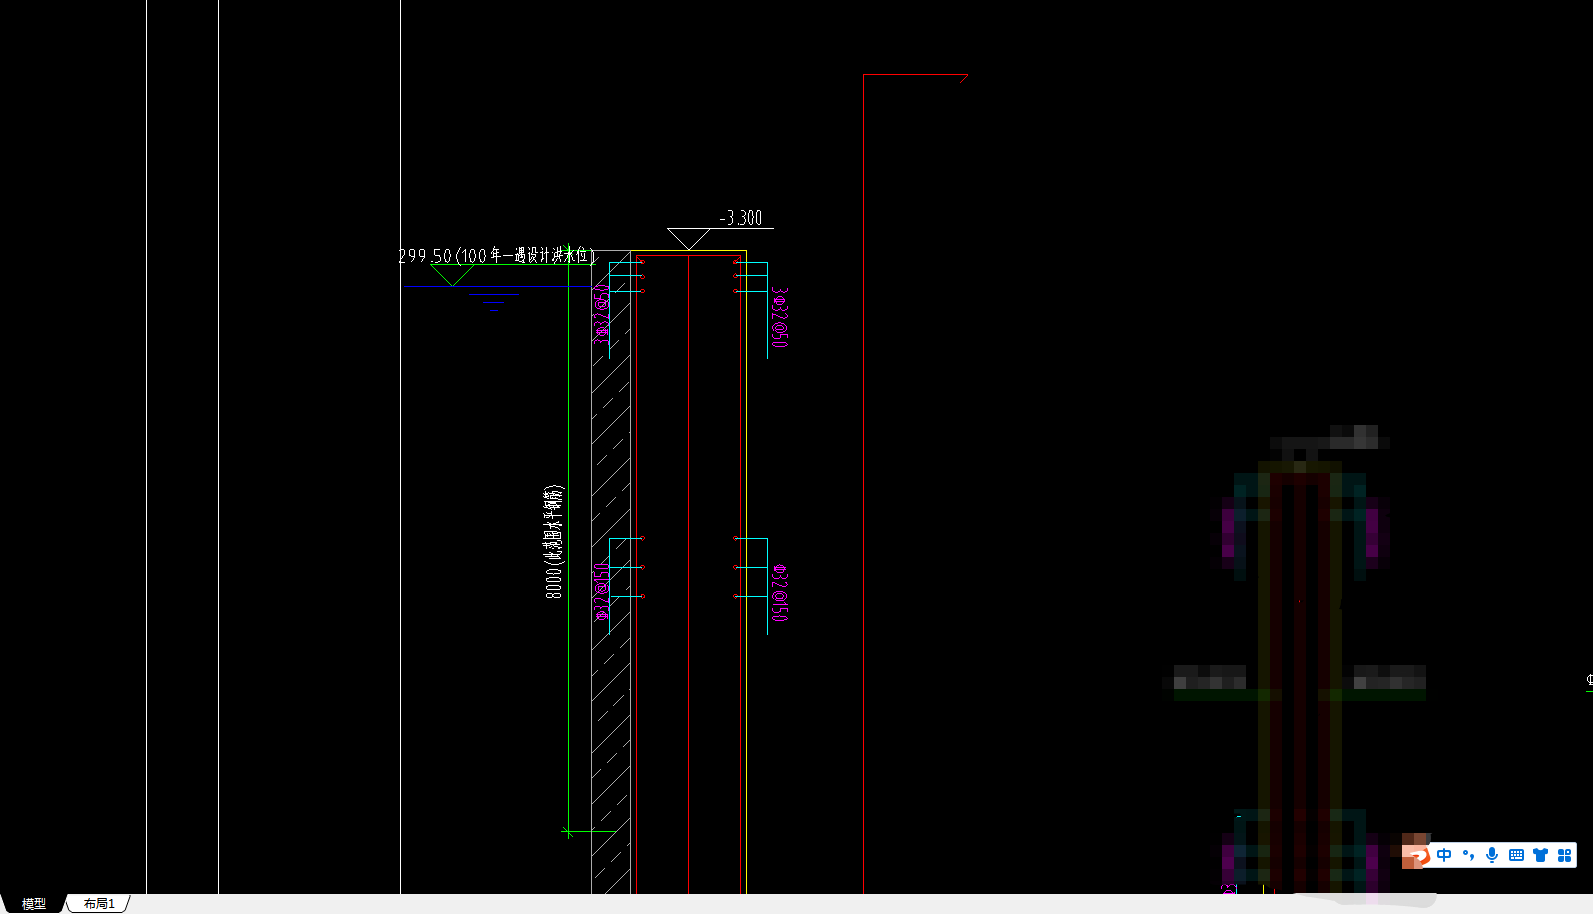
Task: Open the IME soft keyboard icon
Action: [x=1516, y=855]
